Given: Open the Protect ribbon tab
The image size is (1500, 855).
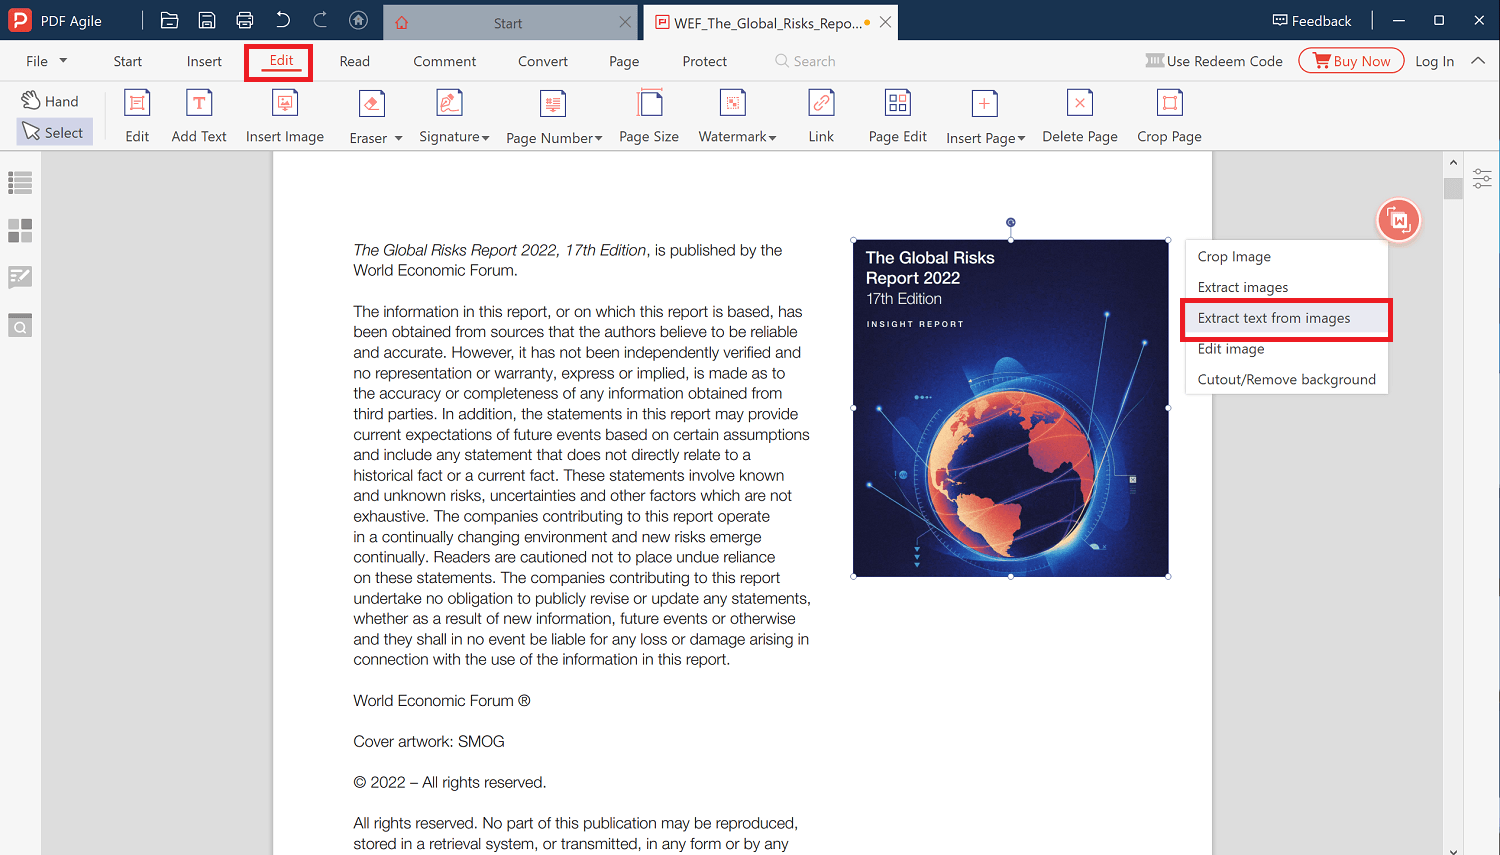Looking at the screenshot, I should (704, 61).
